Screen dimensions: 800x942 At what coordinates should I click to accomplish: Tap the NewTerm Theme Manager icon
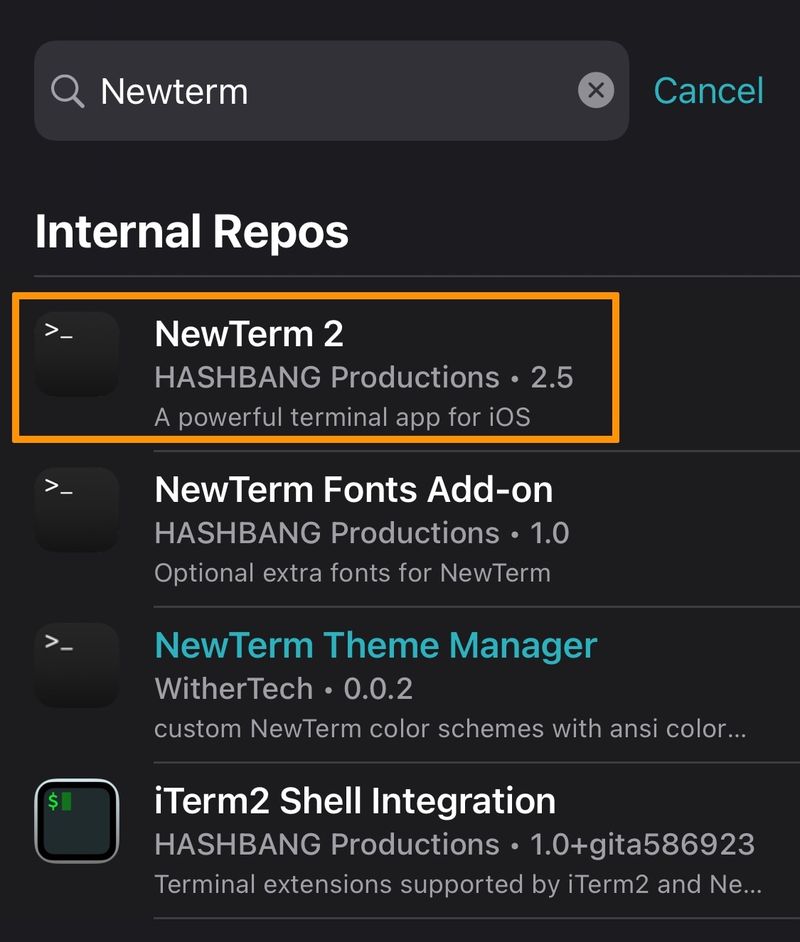click(x=77, y=665)
